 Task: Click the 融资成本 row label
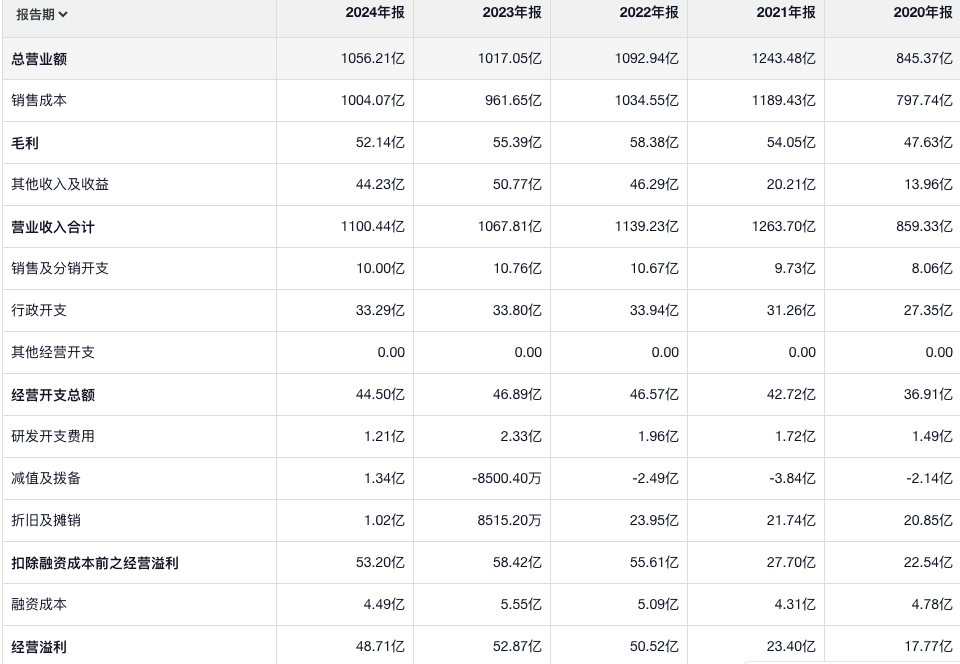[x=40, y=605]
